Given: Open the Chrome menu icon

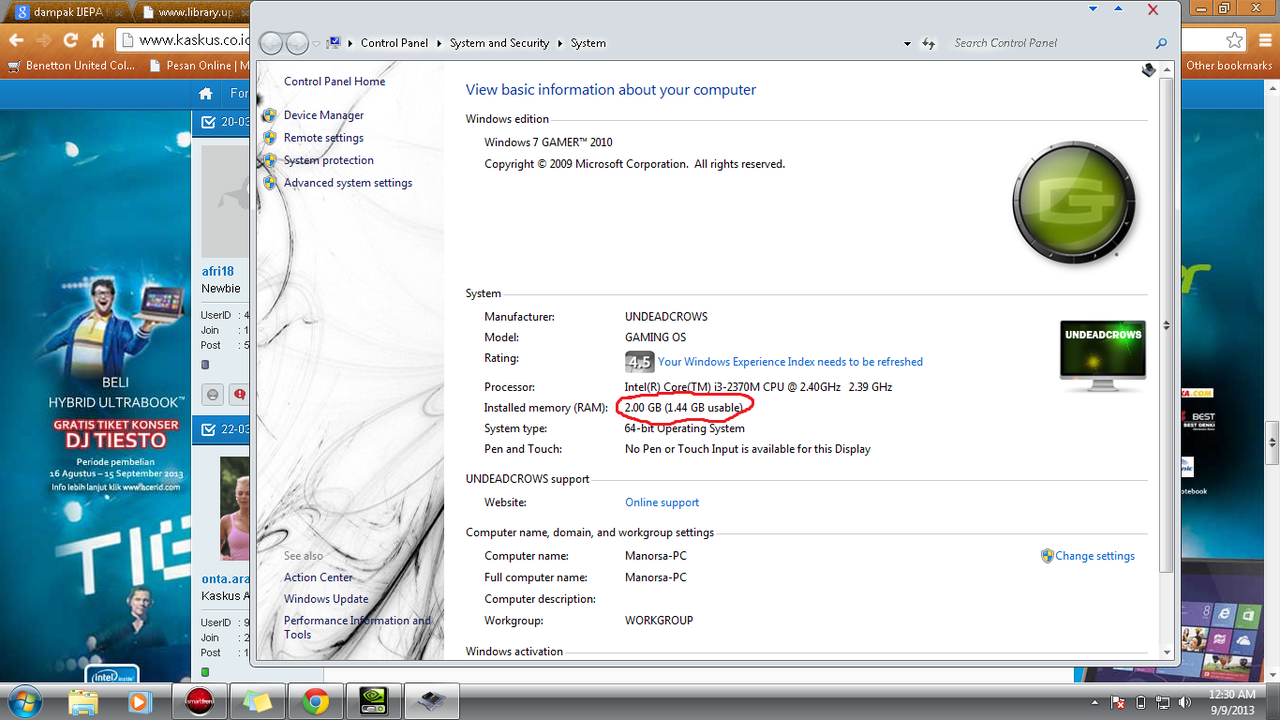Looking at the screenshot, I should pyautogui.click(x=1263, y=41).
